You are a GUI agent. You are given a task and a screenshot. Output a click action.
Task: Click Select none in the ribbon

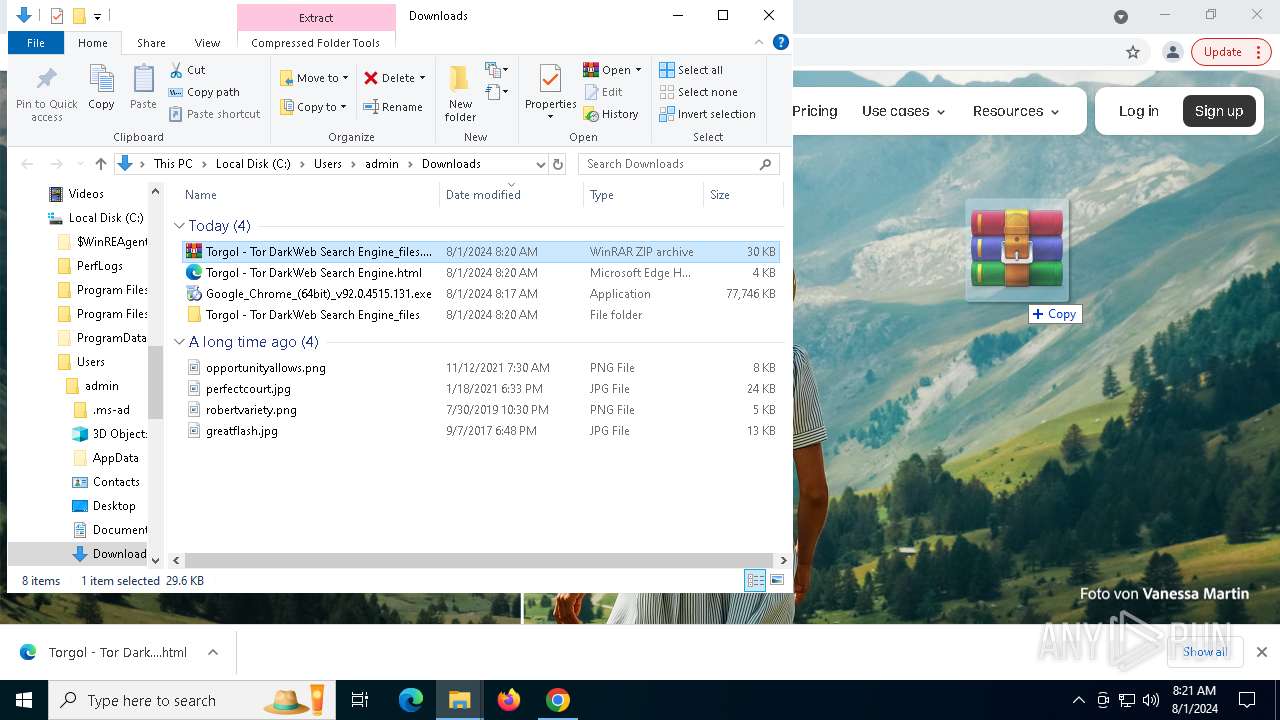pos(698,92)
